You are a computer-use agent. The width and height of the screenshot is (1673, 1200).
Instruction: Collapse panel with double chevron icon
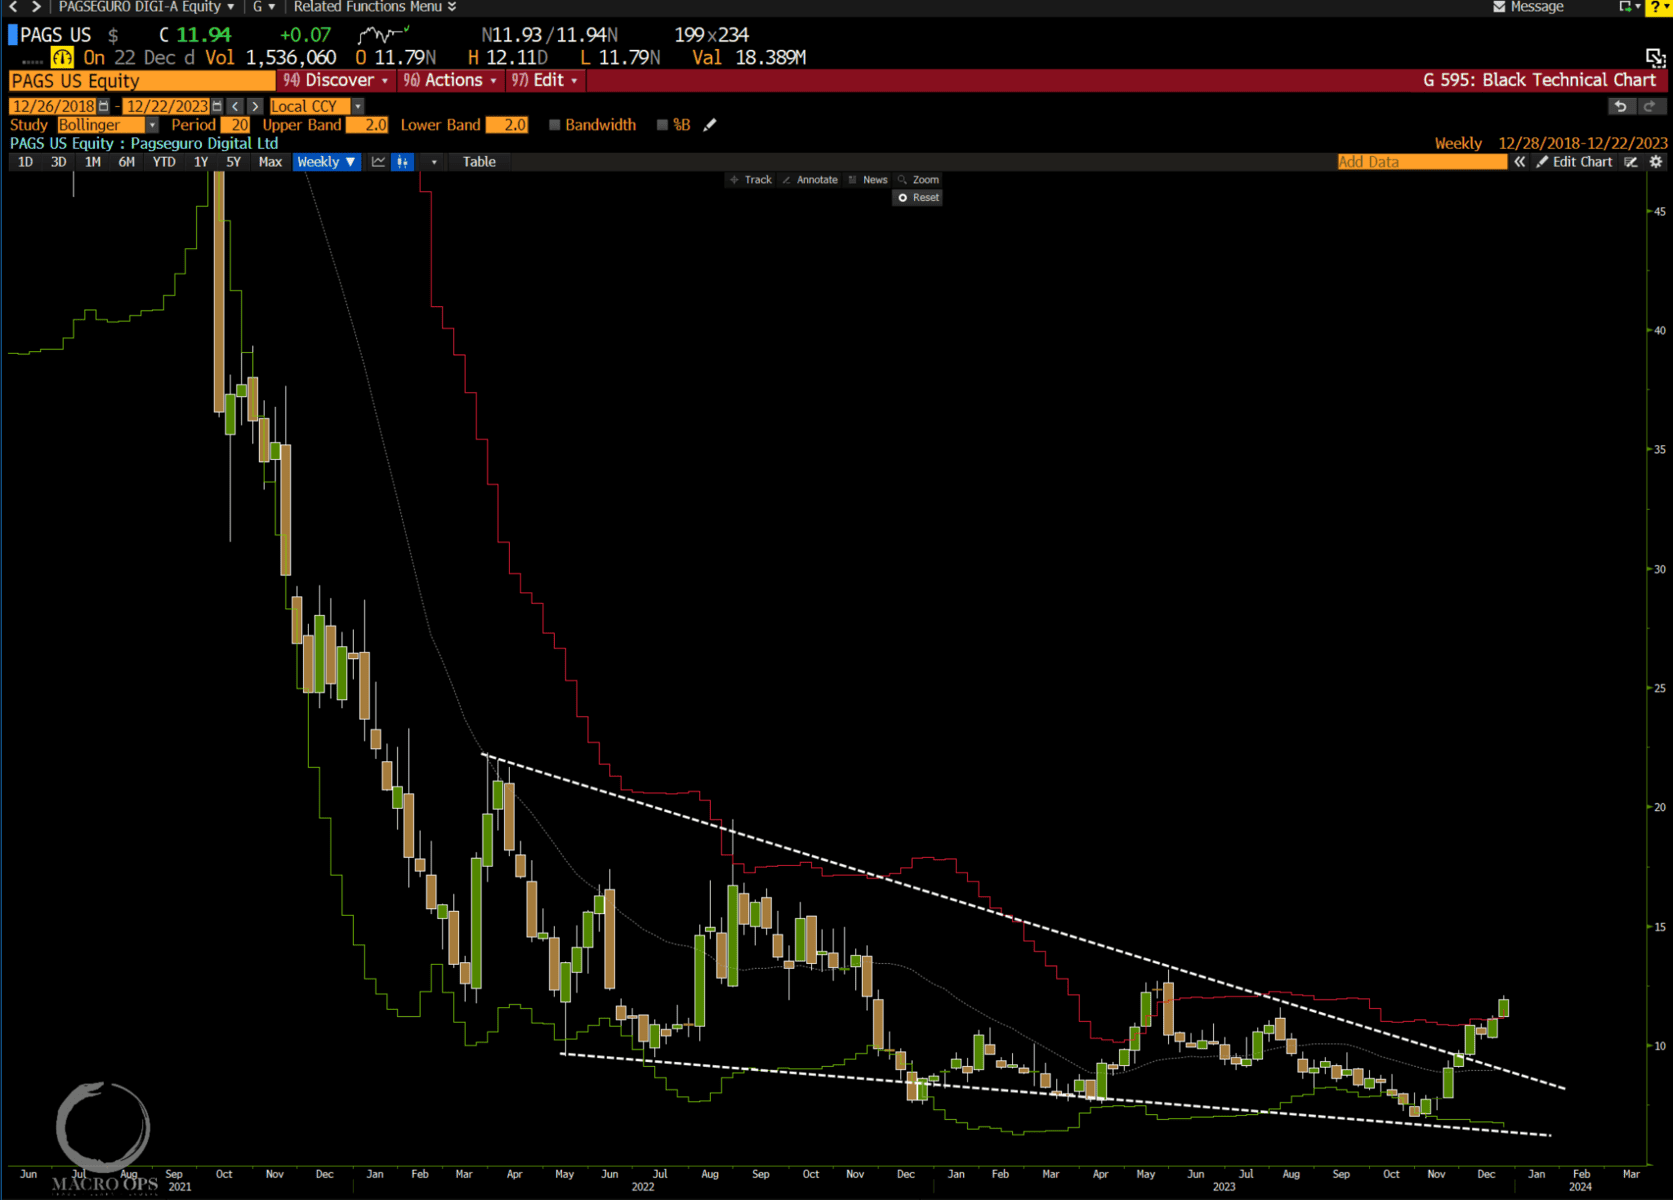1520,162
